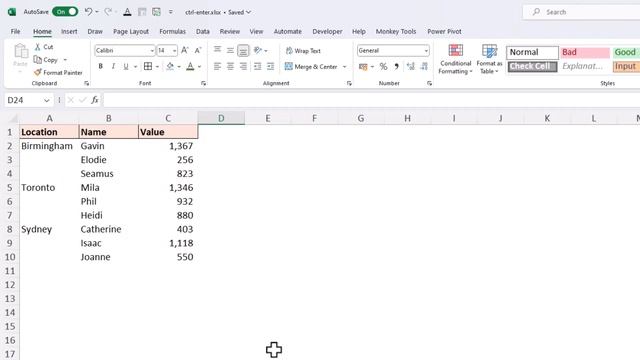Apply the Bad cell style
The image size is (640, 360).
pyautogui.click(x=585, y=52)
